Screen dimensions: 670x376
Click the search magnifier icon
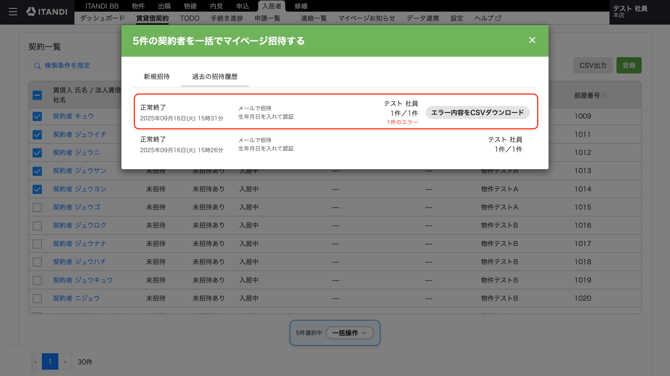pyautogui.click(x=38, y=66)
